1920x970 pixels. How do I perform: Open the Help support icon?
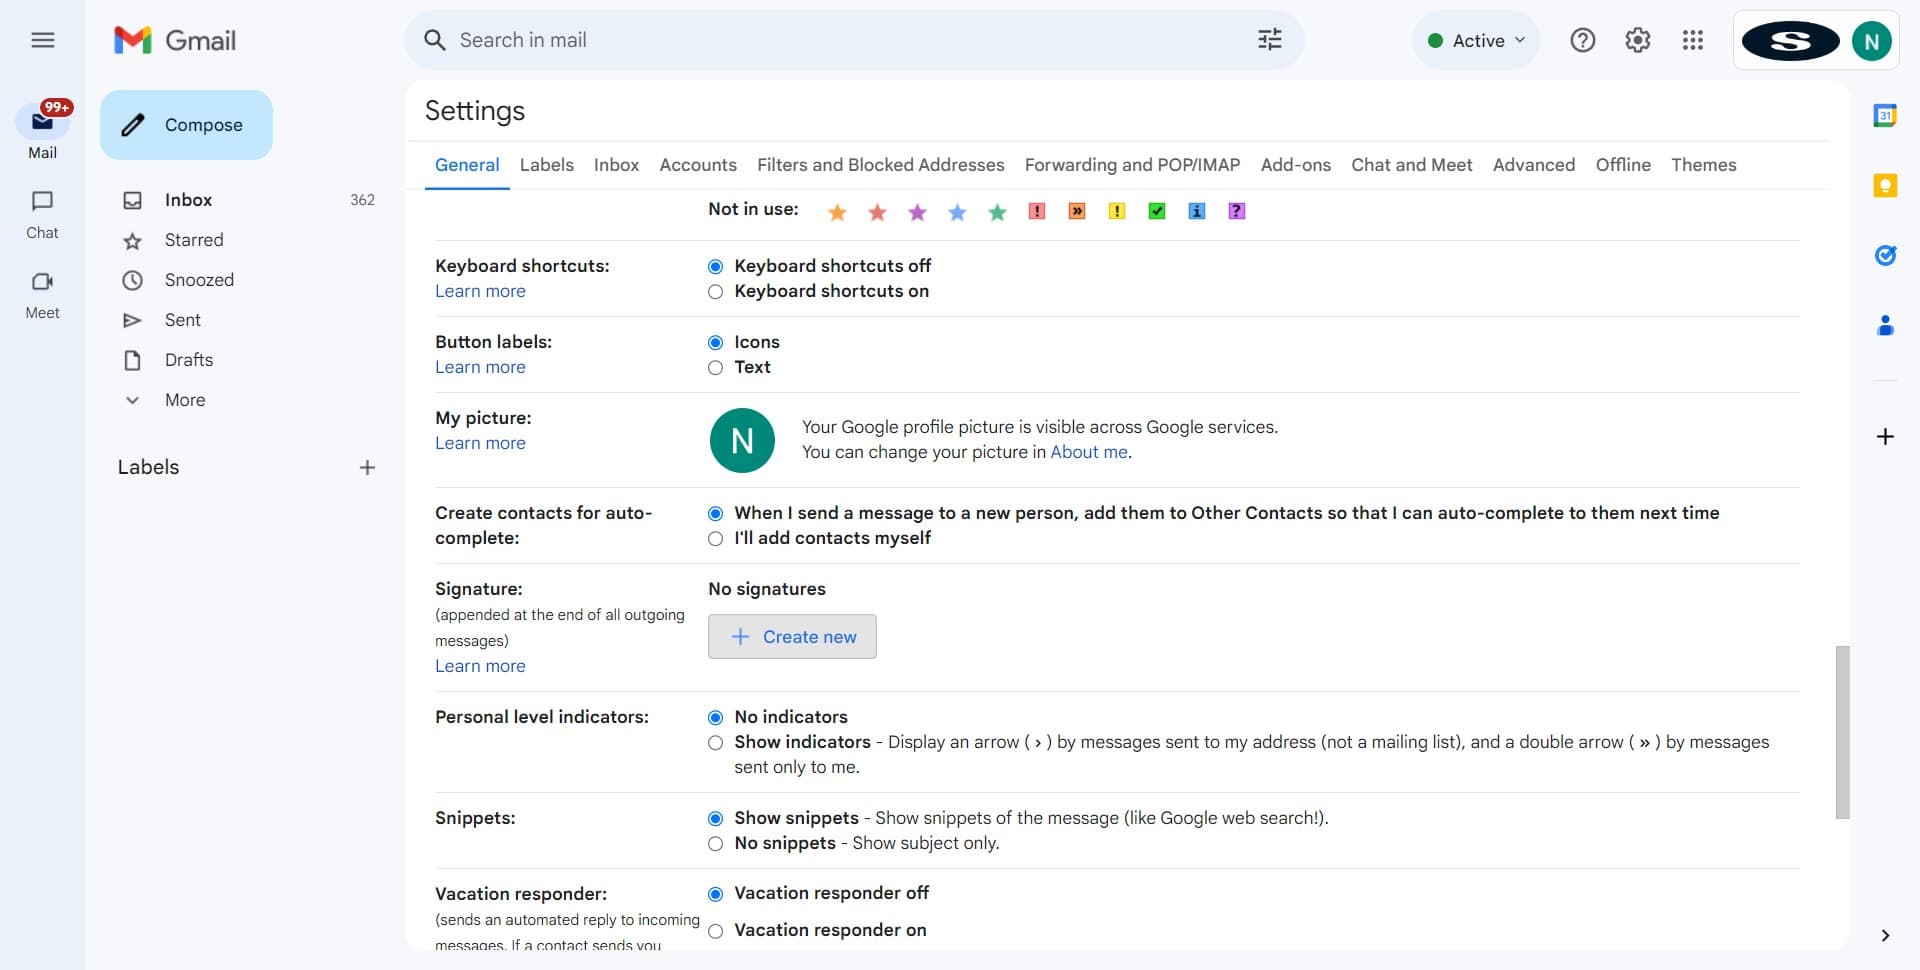1582,40
